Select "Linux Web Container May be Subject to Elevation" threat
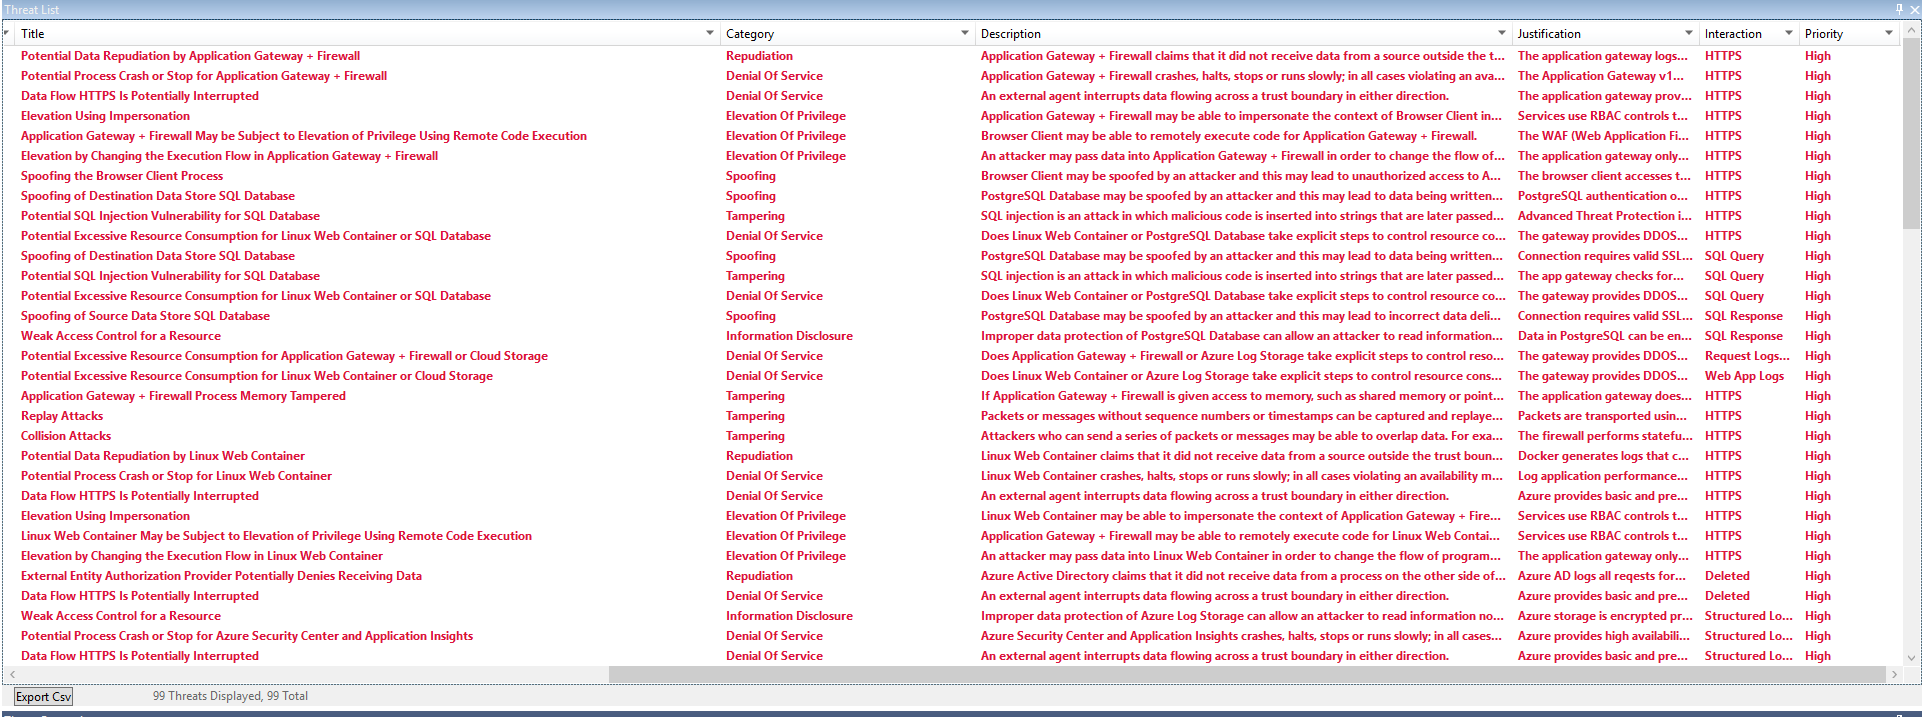Image resolution: width=1922 pixels, height=717 pixels. click(276, 536)
